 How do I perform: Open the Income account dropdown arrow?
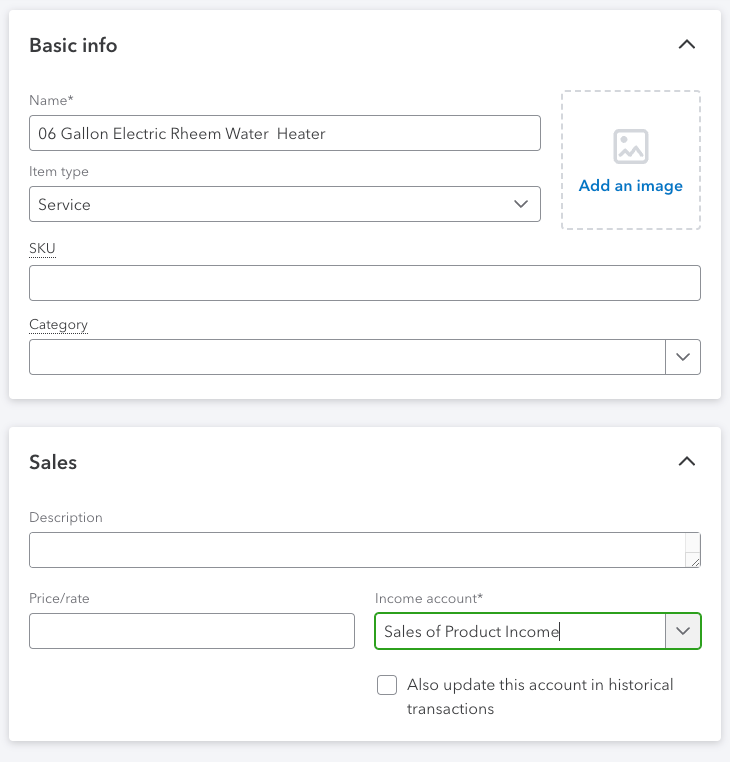tap(683, 631)
